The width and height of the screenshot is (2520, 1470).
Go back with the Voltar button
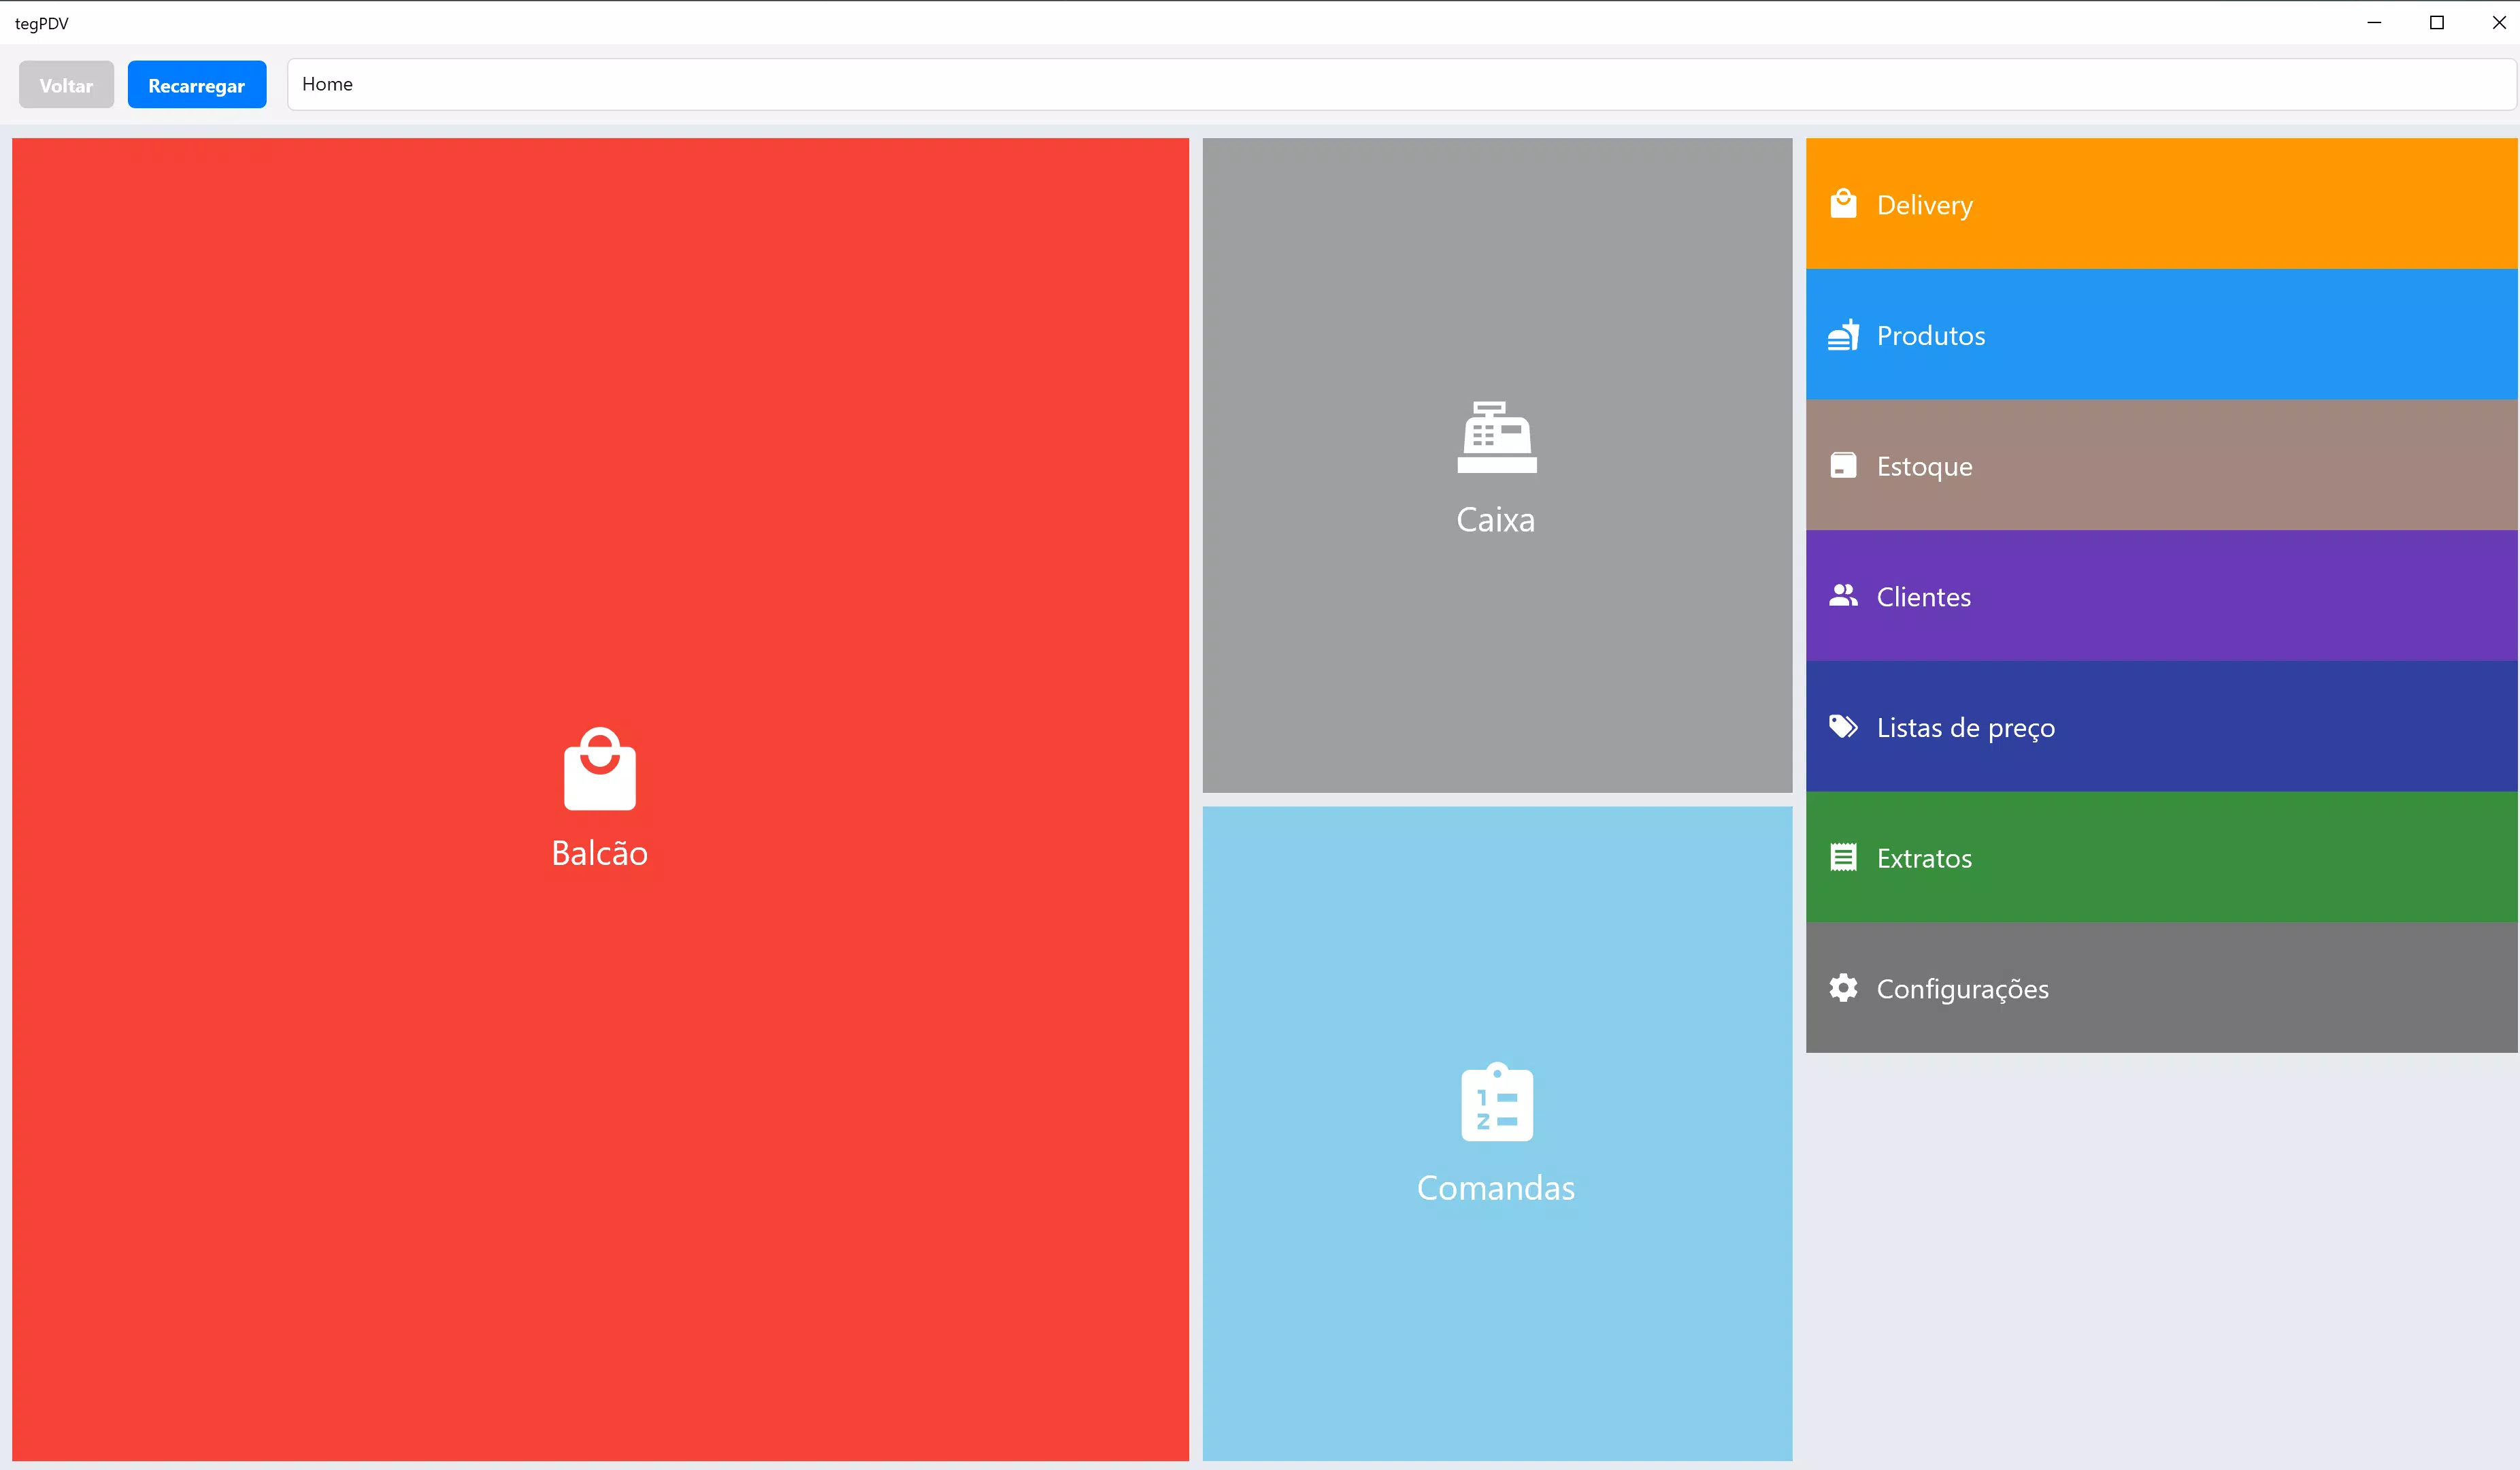pyautogui.click(x=66, y=85)
